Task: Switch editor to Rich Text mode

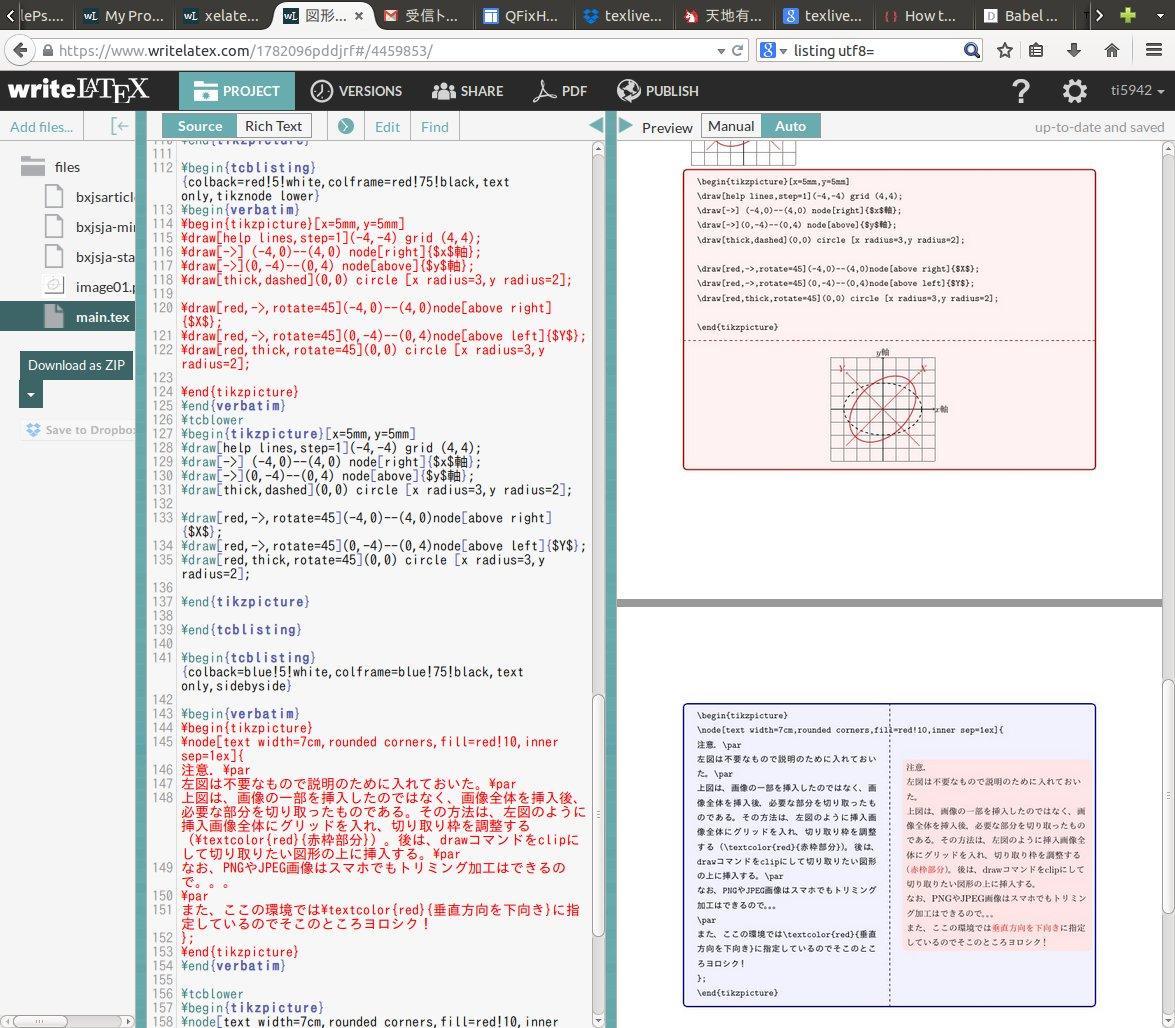Action: (x=274, y=126)
